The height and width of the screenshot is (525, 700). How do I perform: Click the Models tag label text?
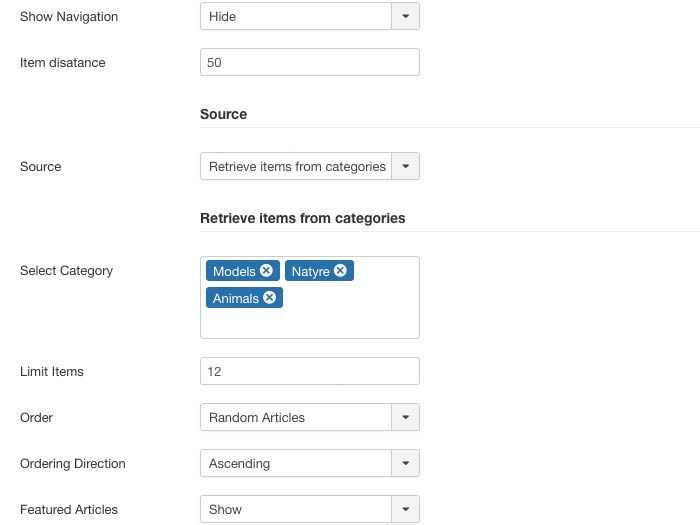point(234,271)
